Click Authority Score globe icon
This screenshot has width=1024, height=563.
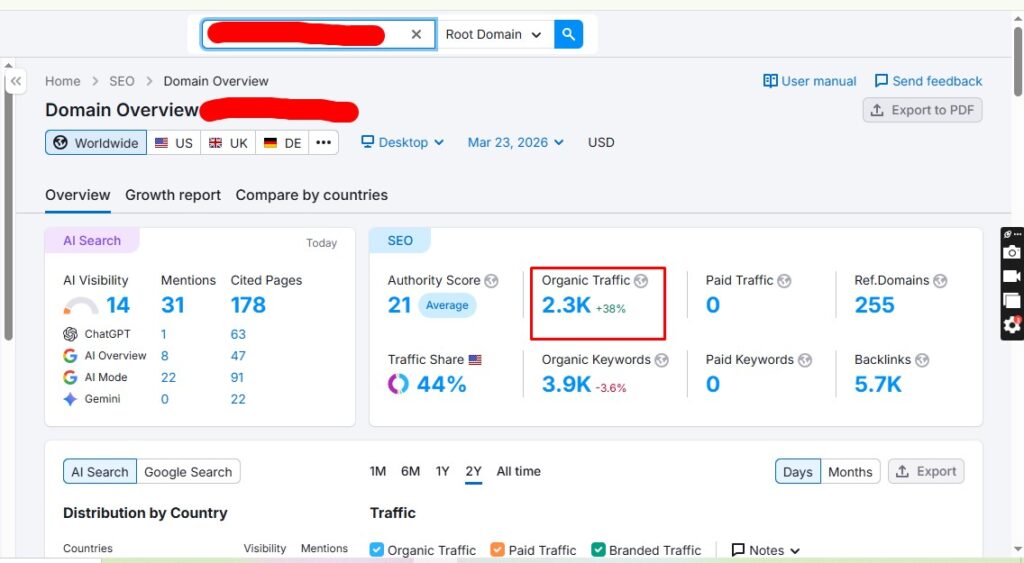491,281
